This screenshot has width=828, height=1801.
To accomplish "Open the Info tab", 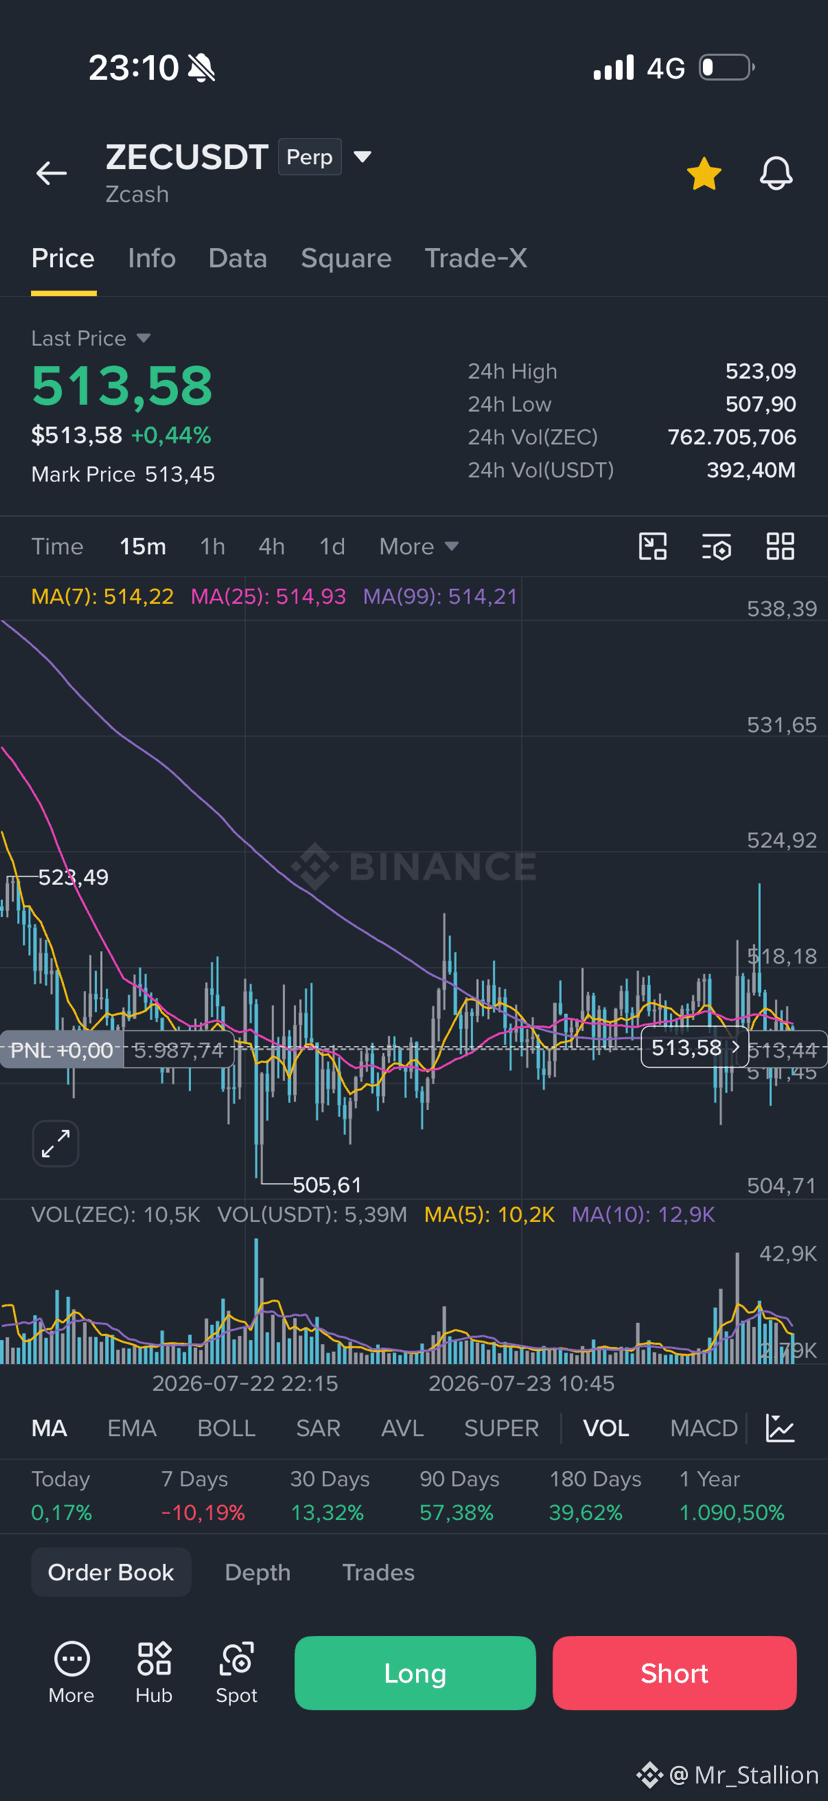I will (x=152, y=258).
